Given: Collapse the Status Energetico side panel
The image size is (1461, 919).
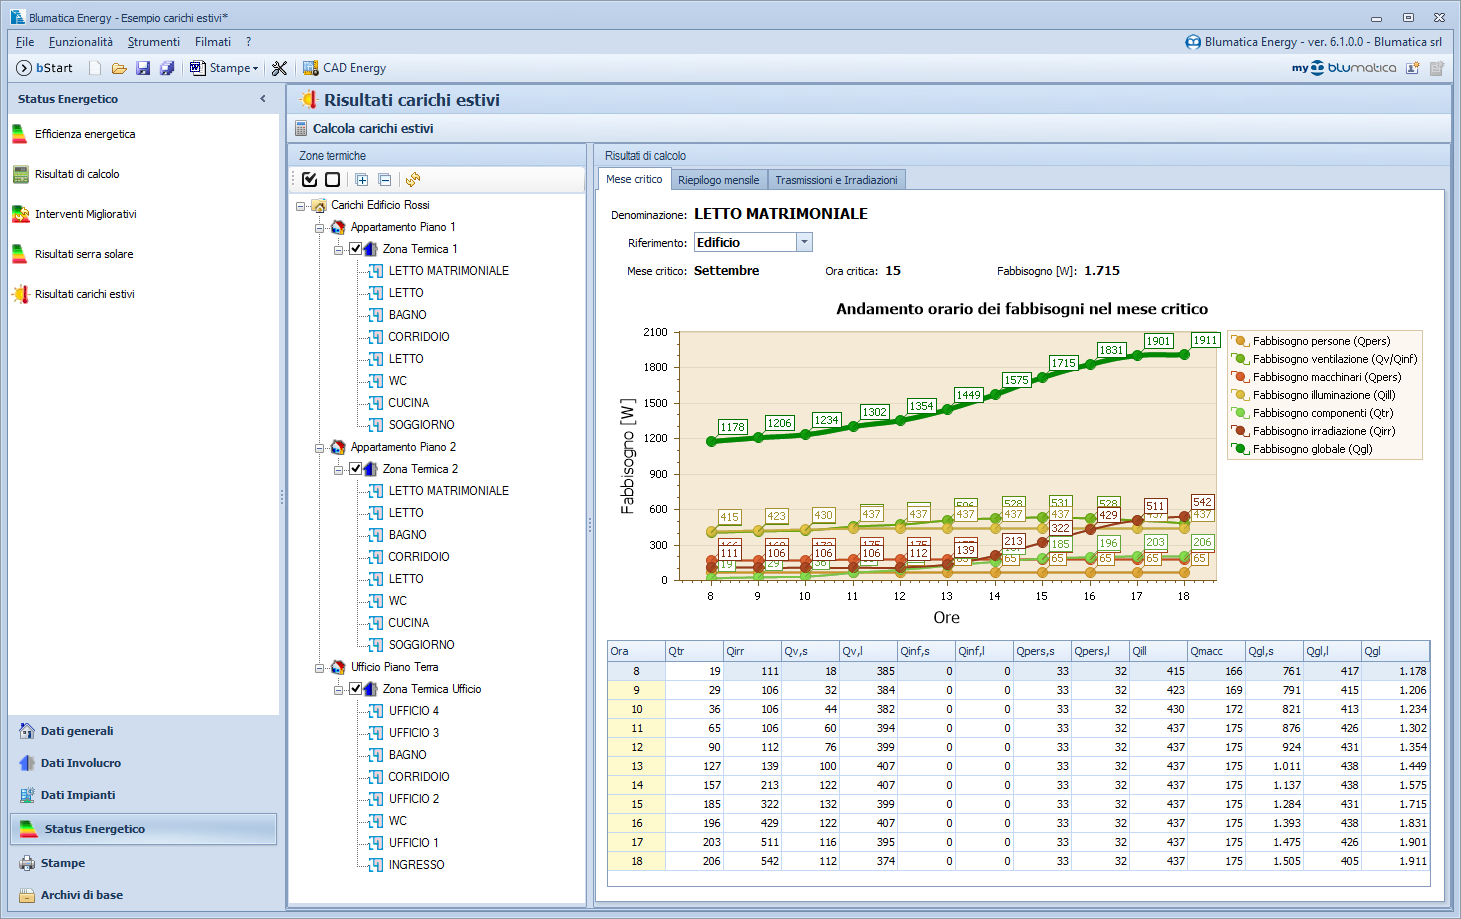Looking at the screenshot, I should coord(263,99).
